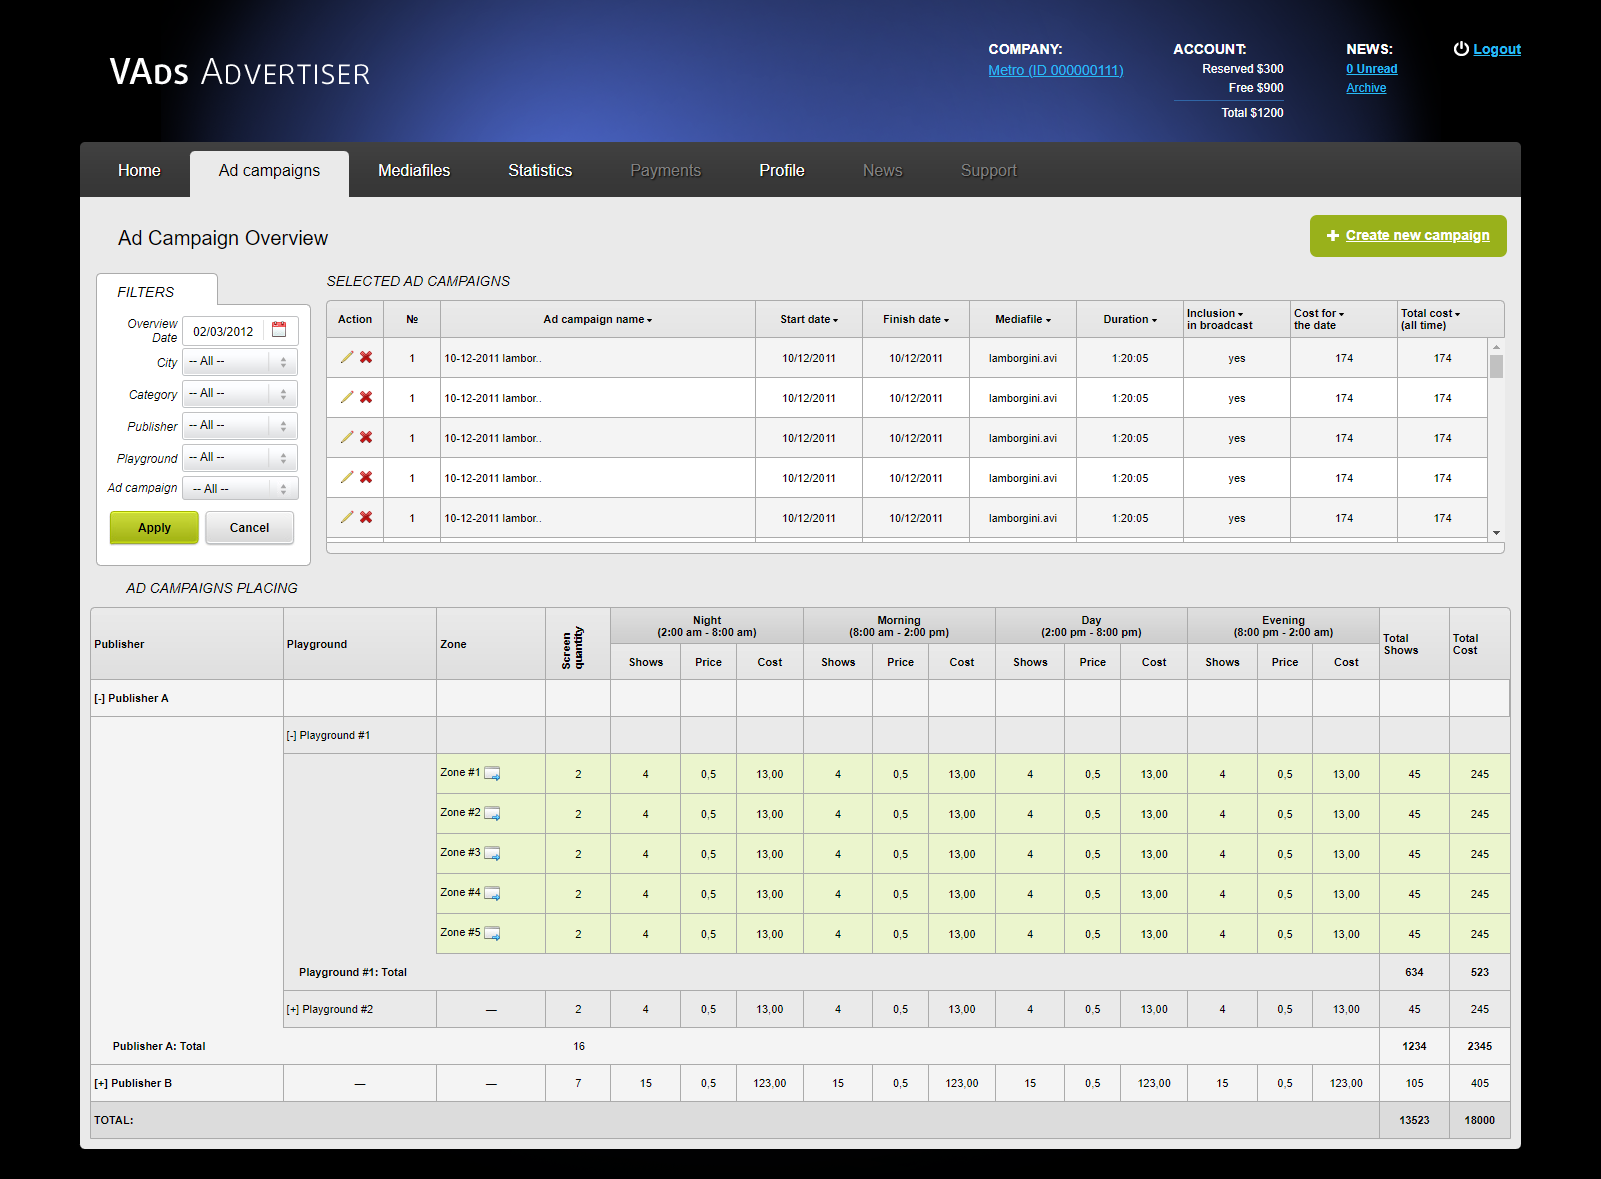Image resolution: width=1601 pixels, height=1179 pixels.
Task: Click the campaigns list scroll-up arrow
Action: point(1496,346)
